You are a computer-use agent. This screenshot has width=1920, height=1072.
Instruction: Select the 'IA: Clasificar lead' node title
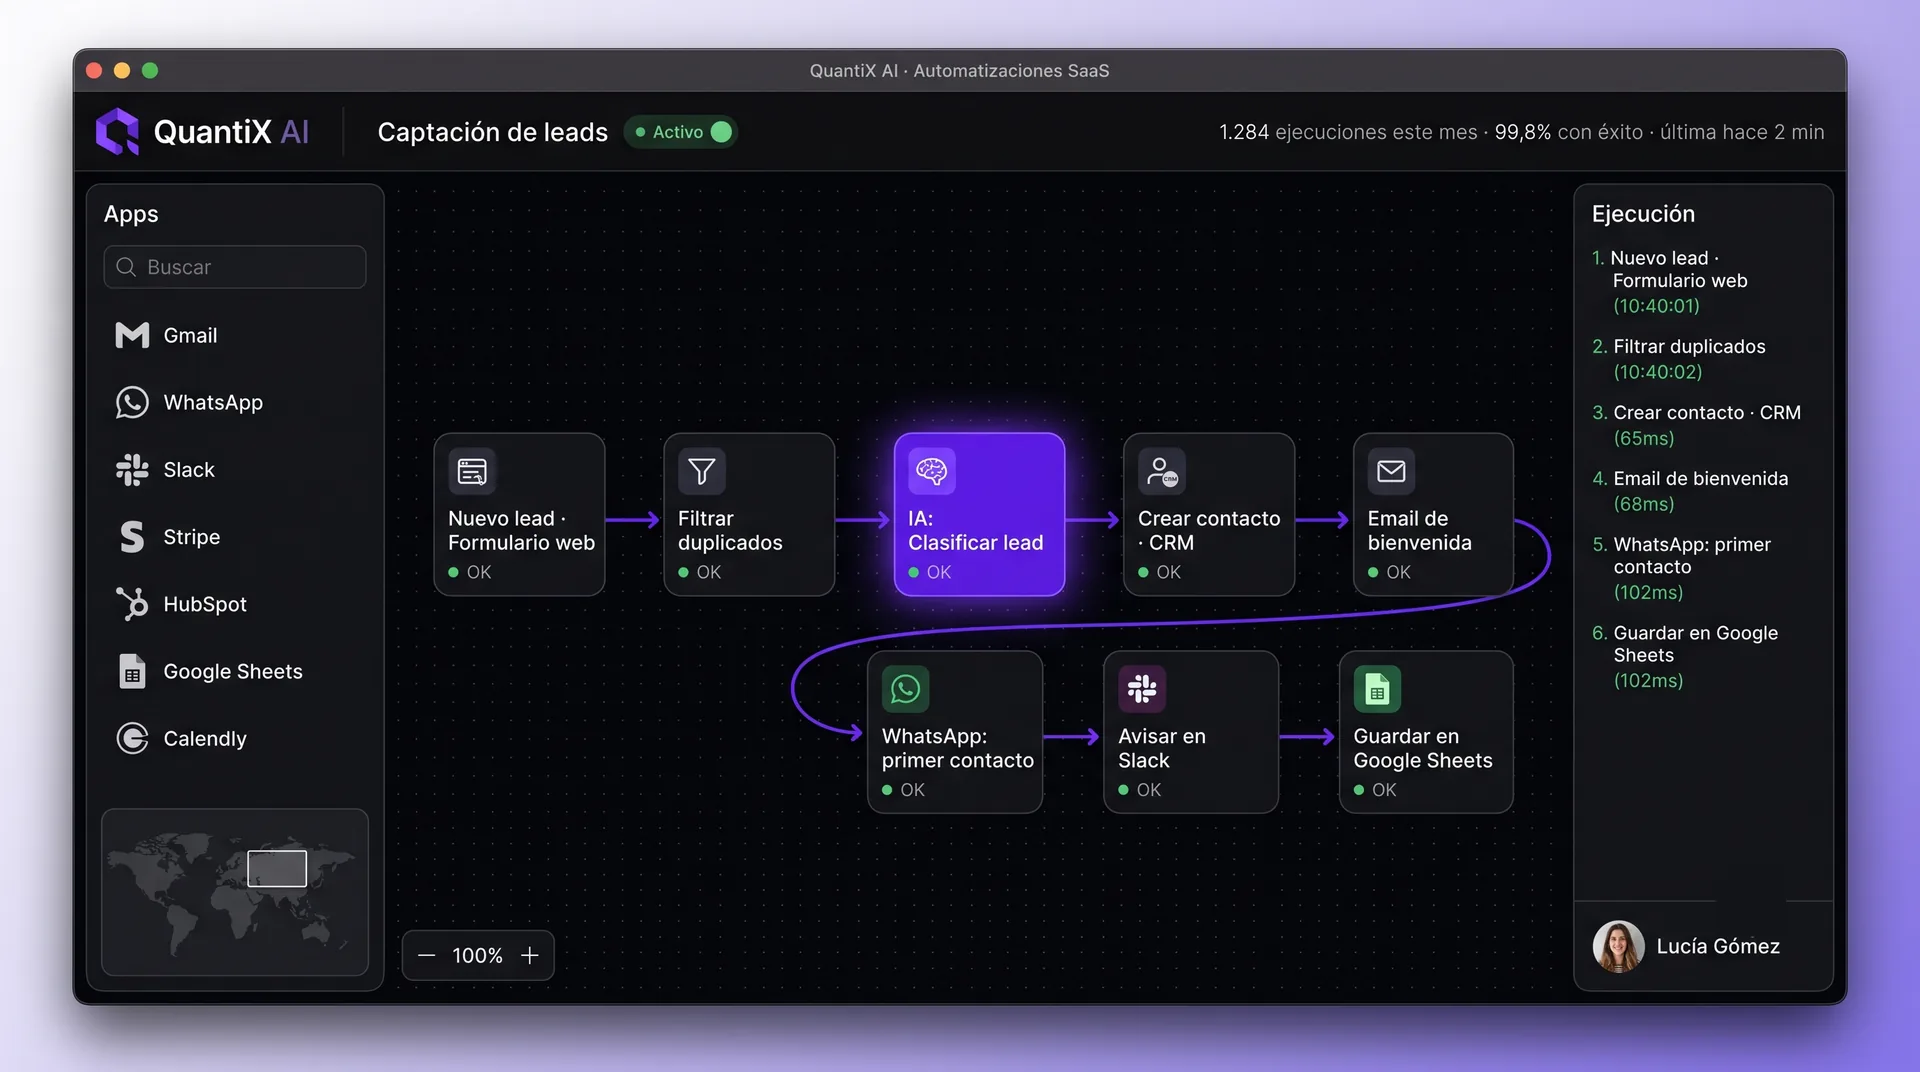(x=975, y=530)
